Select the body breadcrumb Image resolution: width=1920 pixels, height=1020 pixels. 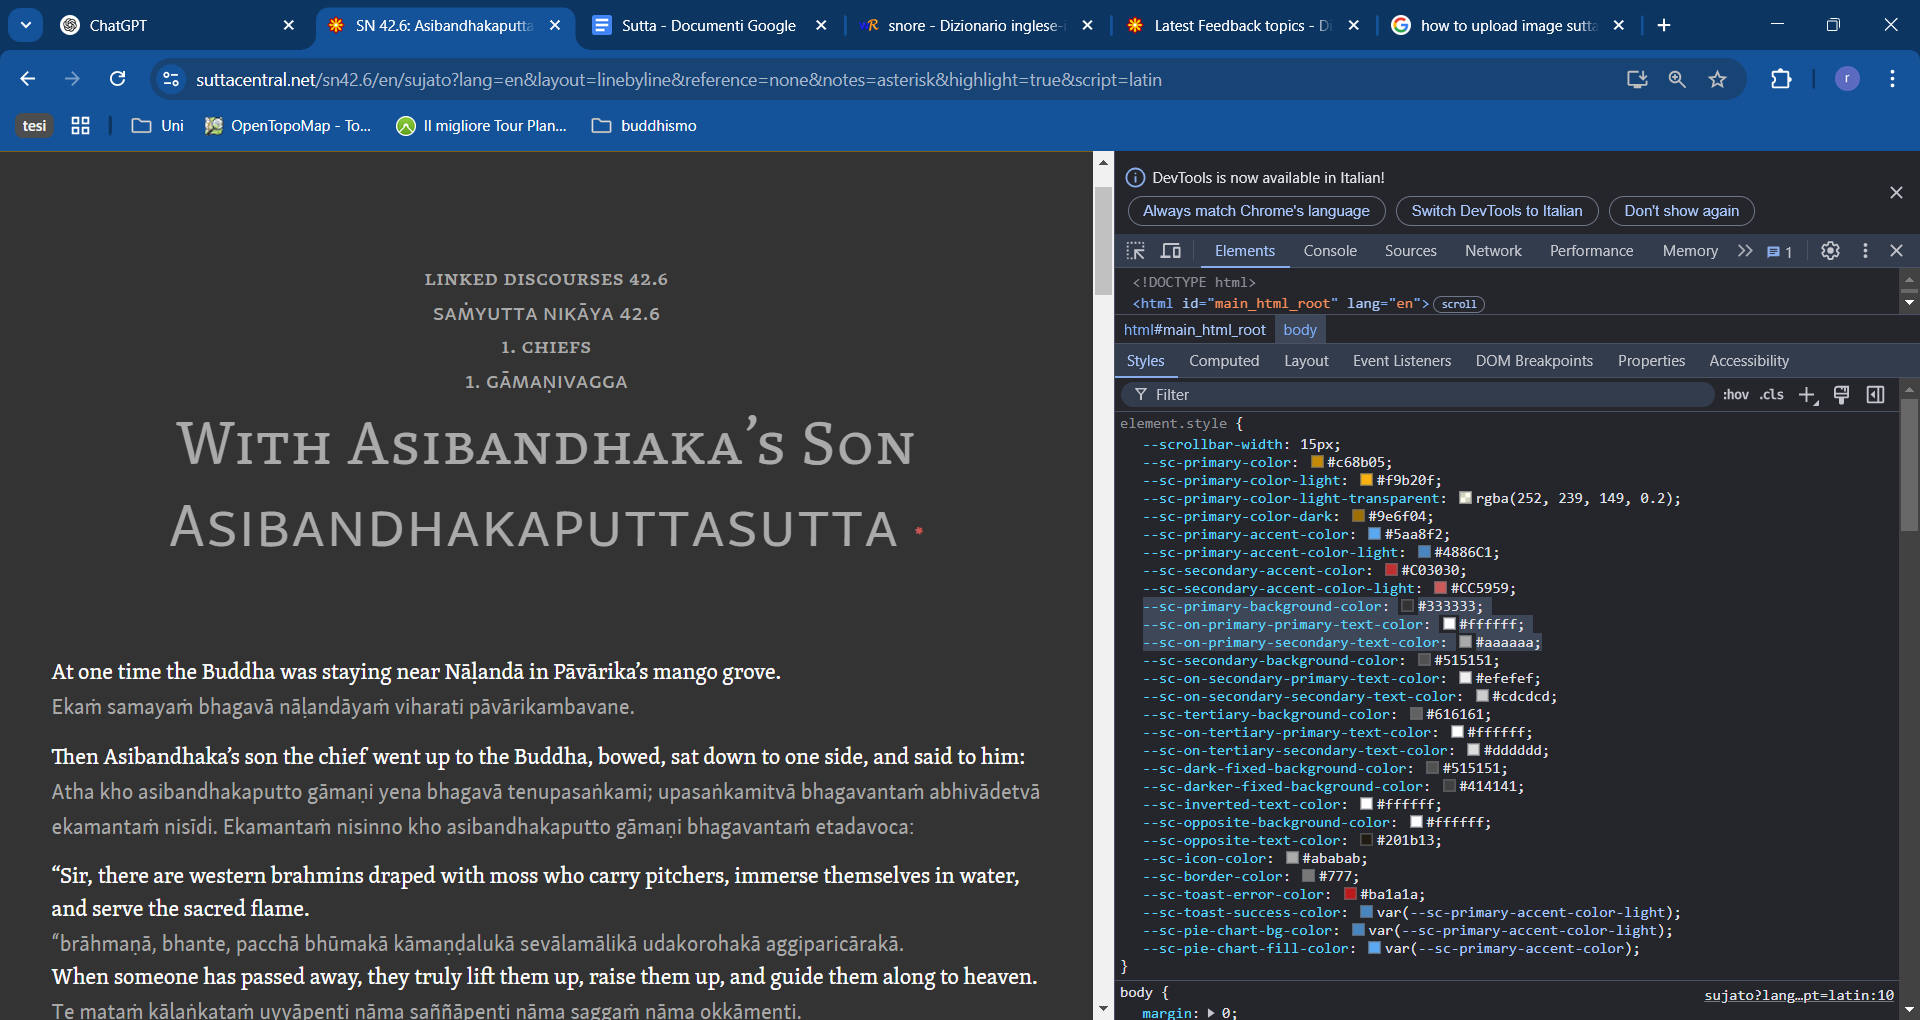coord(1300,330)
